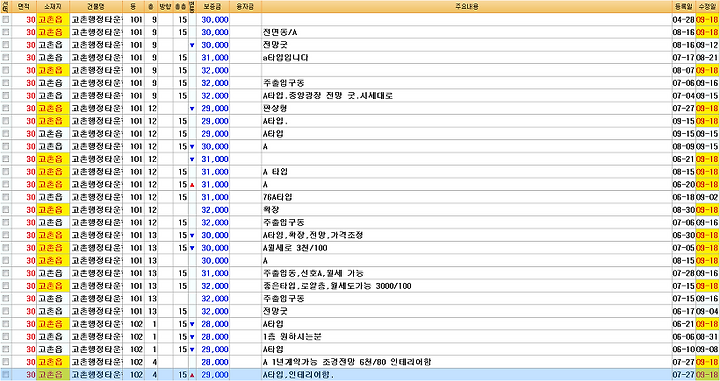Click the 102 building number in the 1층 원하시는분 row

[x=136, y=337]
